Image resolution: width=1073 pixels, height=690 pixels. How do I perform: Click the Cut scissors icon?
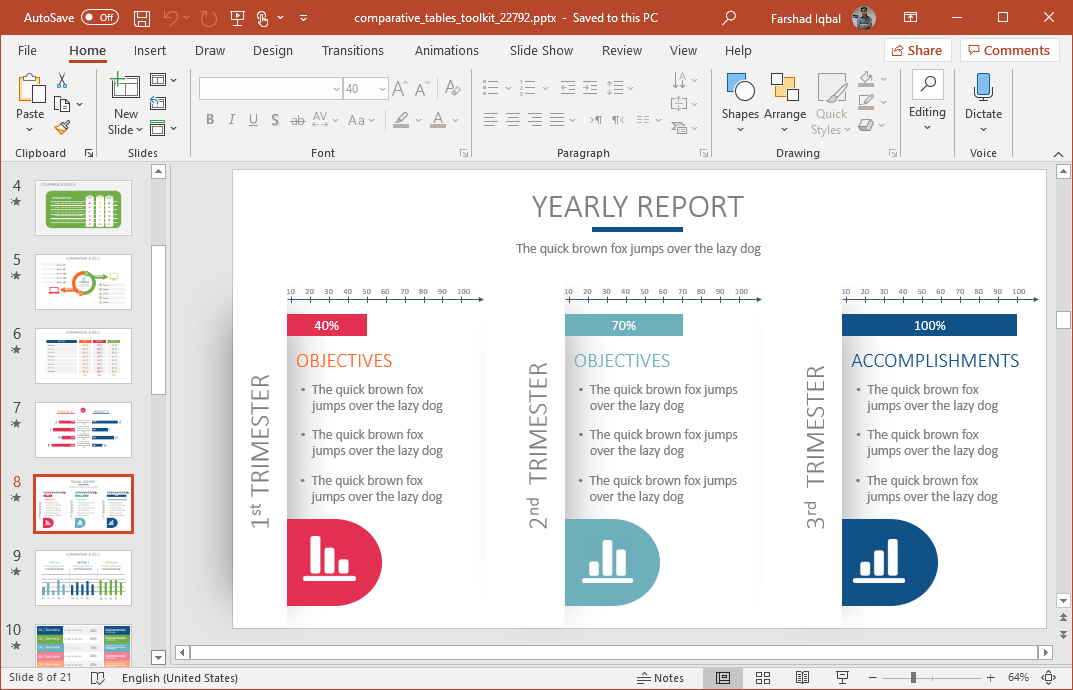tap(62, 81)
